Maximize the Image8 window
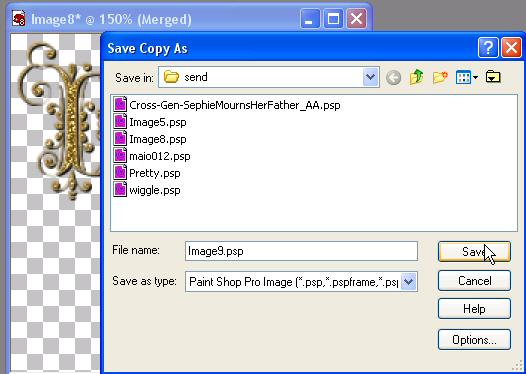The height and width of the screenshot is (374, 526). click(x=333, y=18)
